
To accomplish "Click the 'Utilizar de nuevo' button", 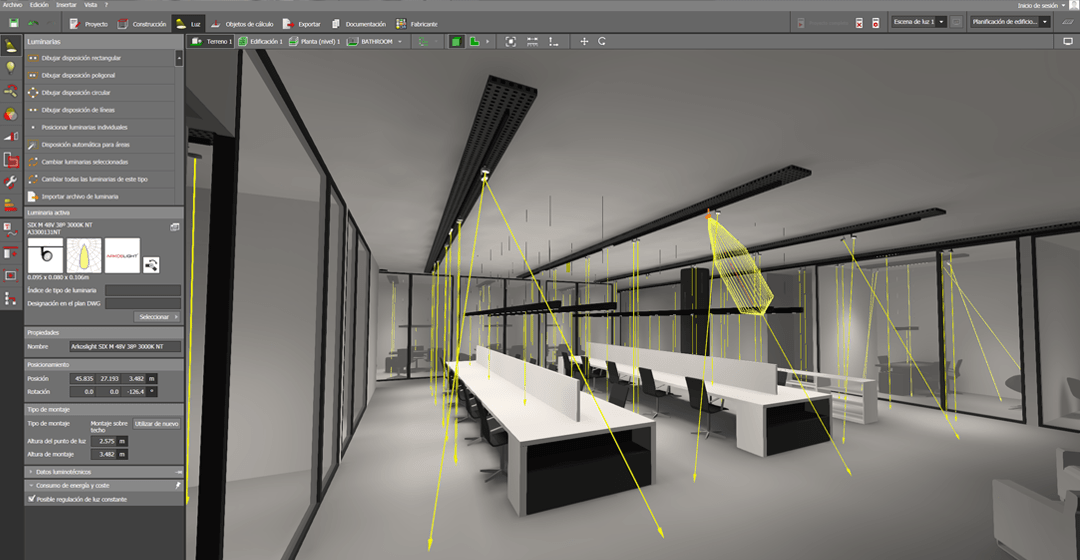I will pos(156,424).
